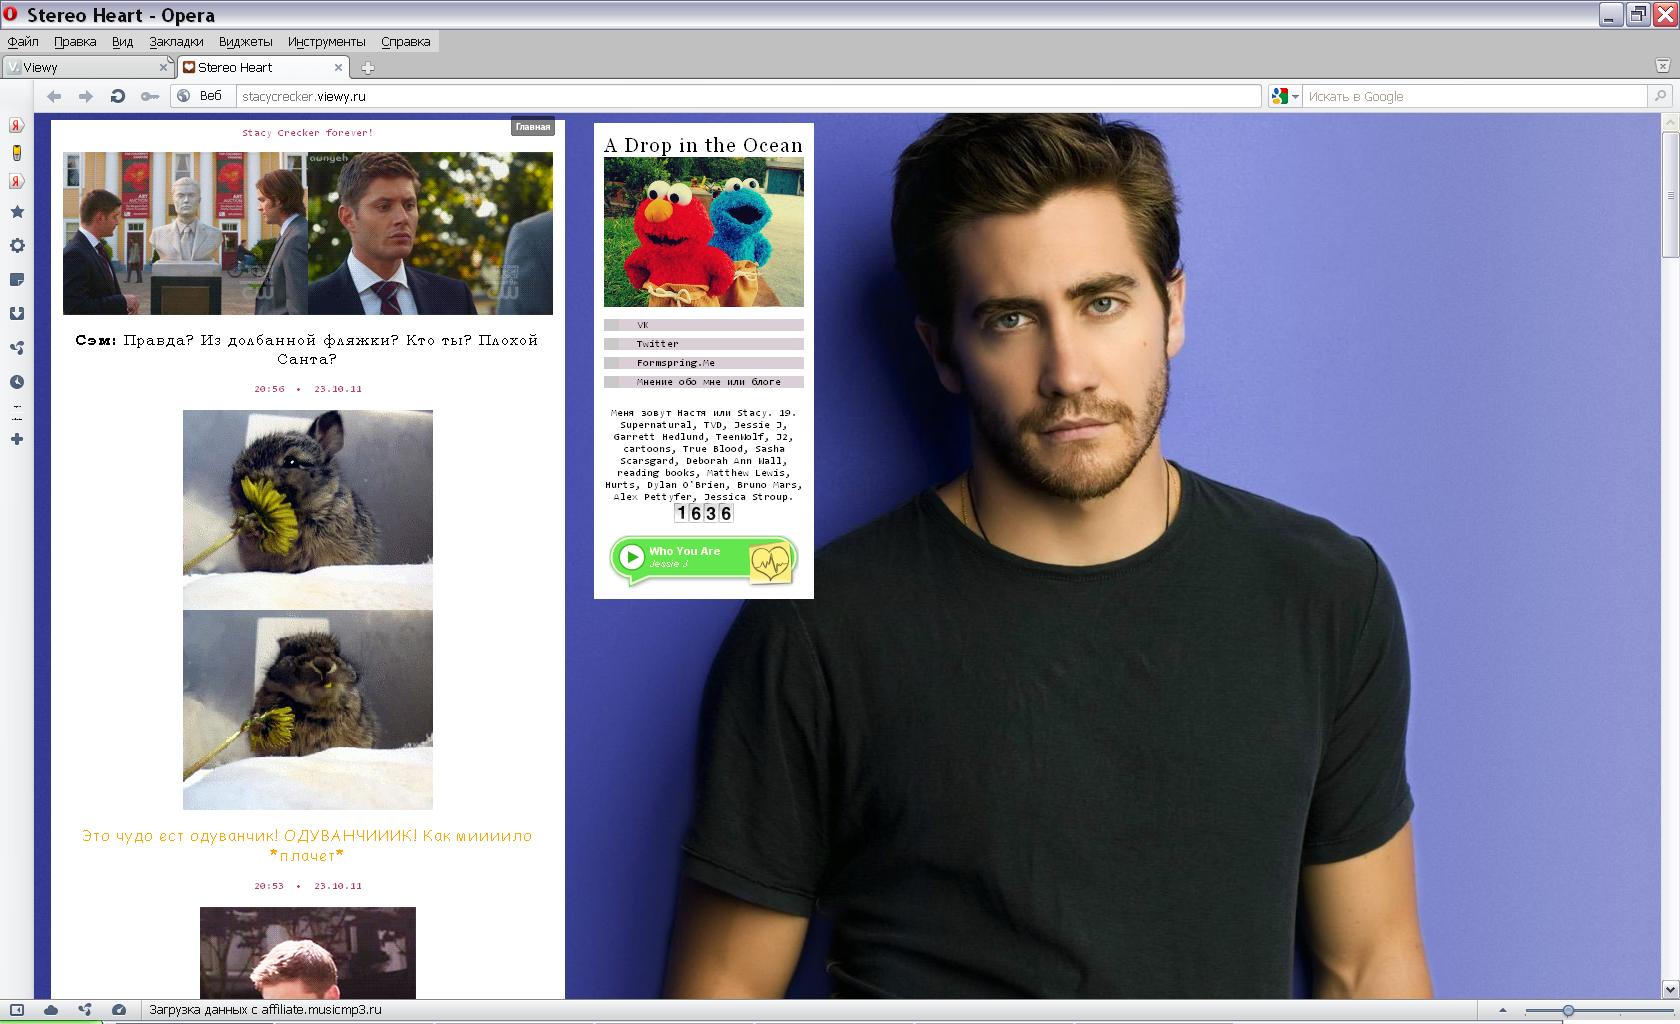Click the 1636 visitor counter
The width and height of the screenshot is (1680, 1024).
click(704, 513)
